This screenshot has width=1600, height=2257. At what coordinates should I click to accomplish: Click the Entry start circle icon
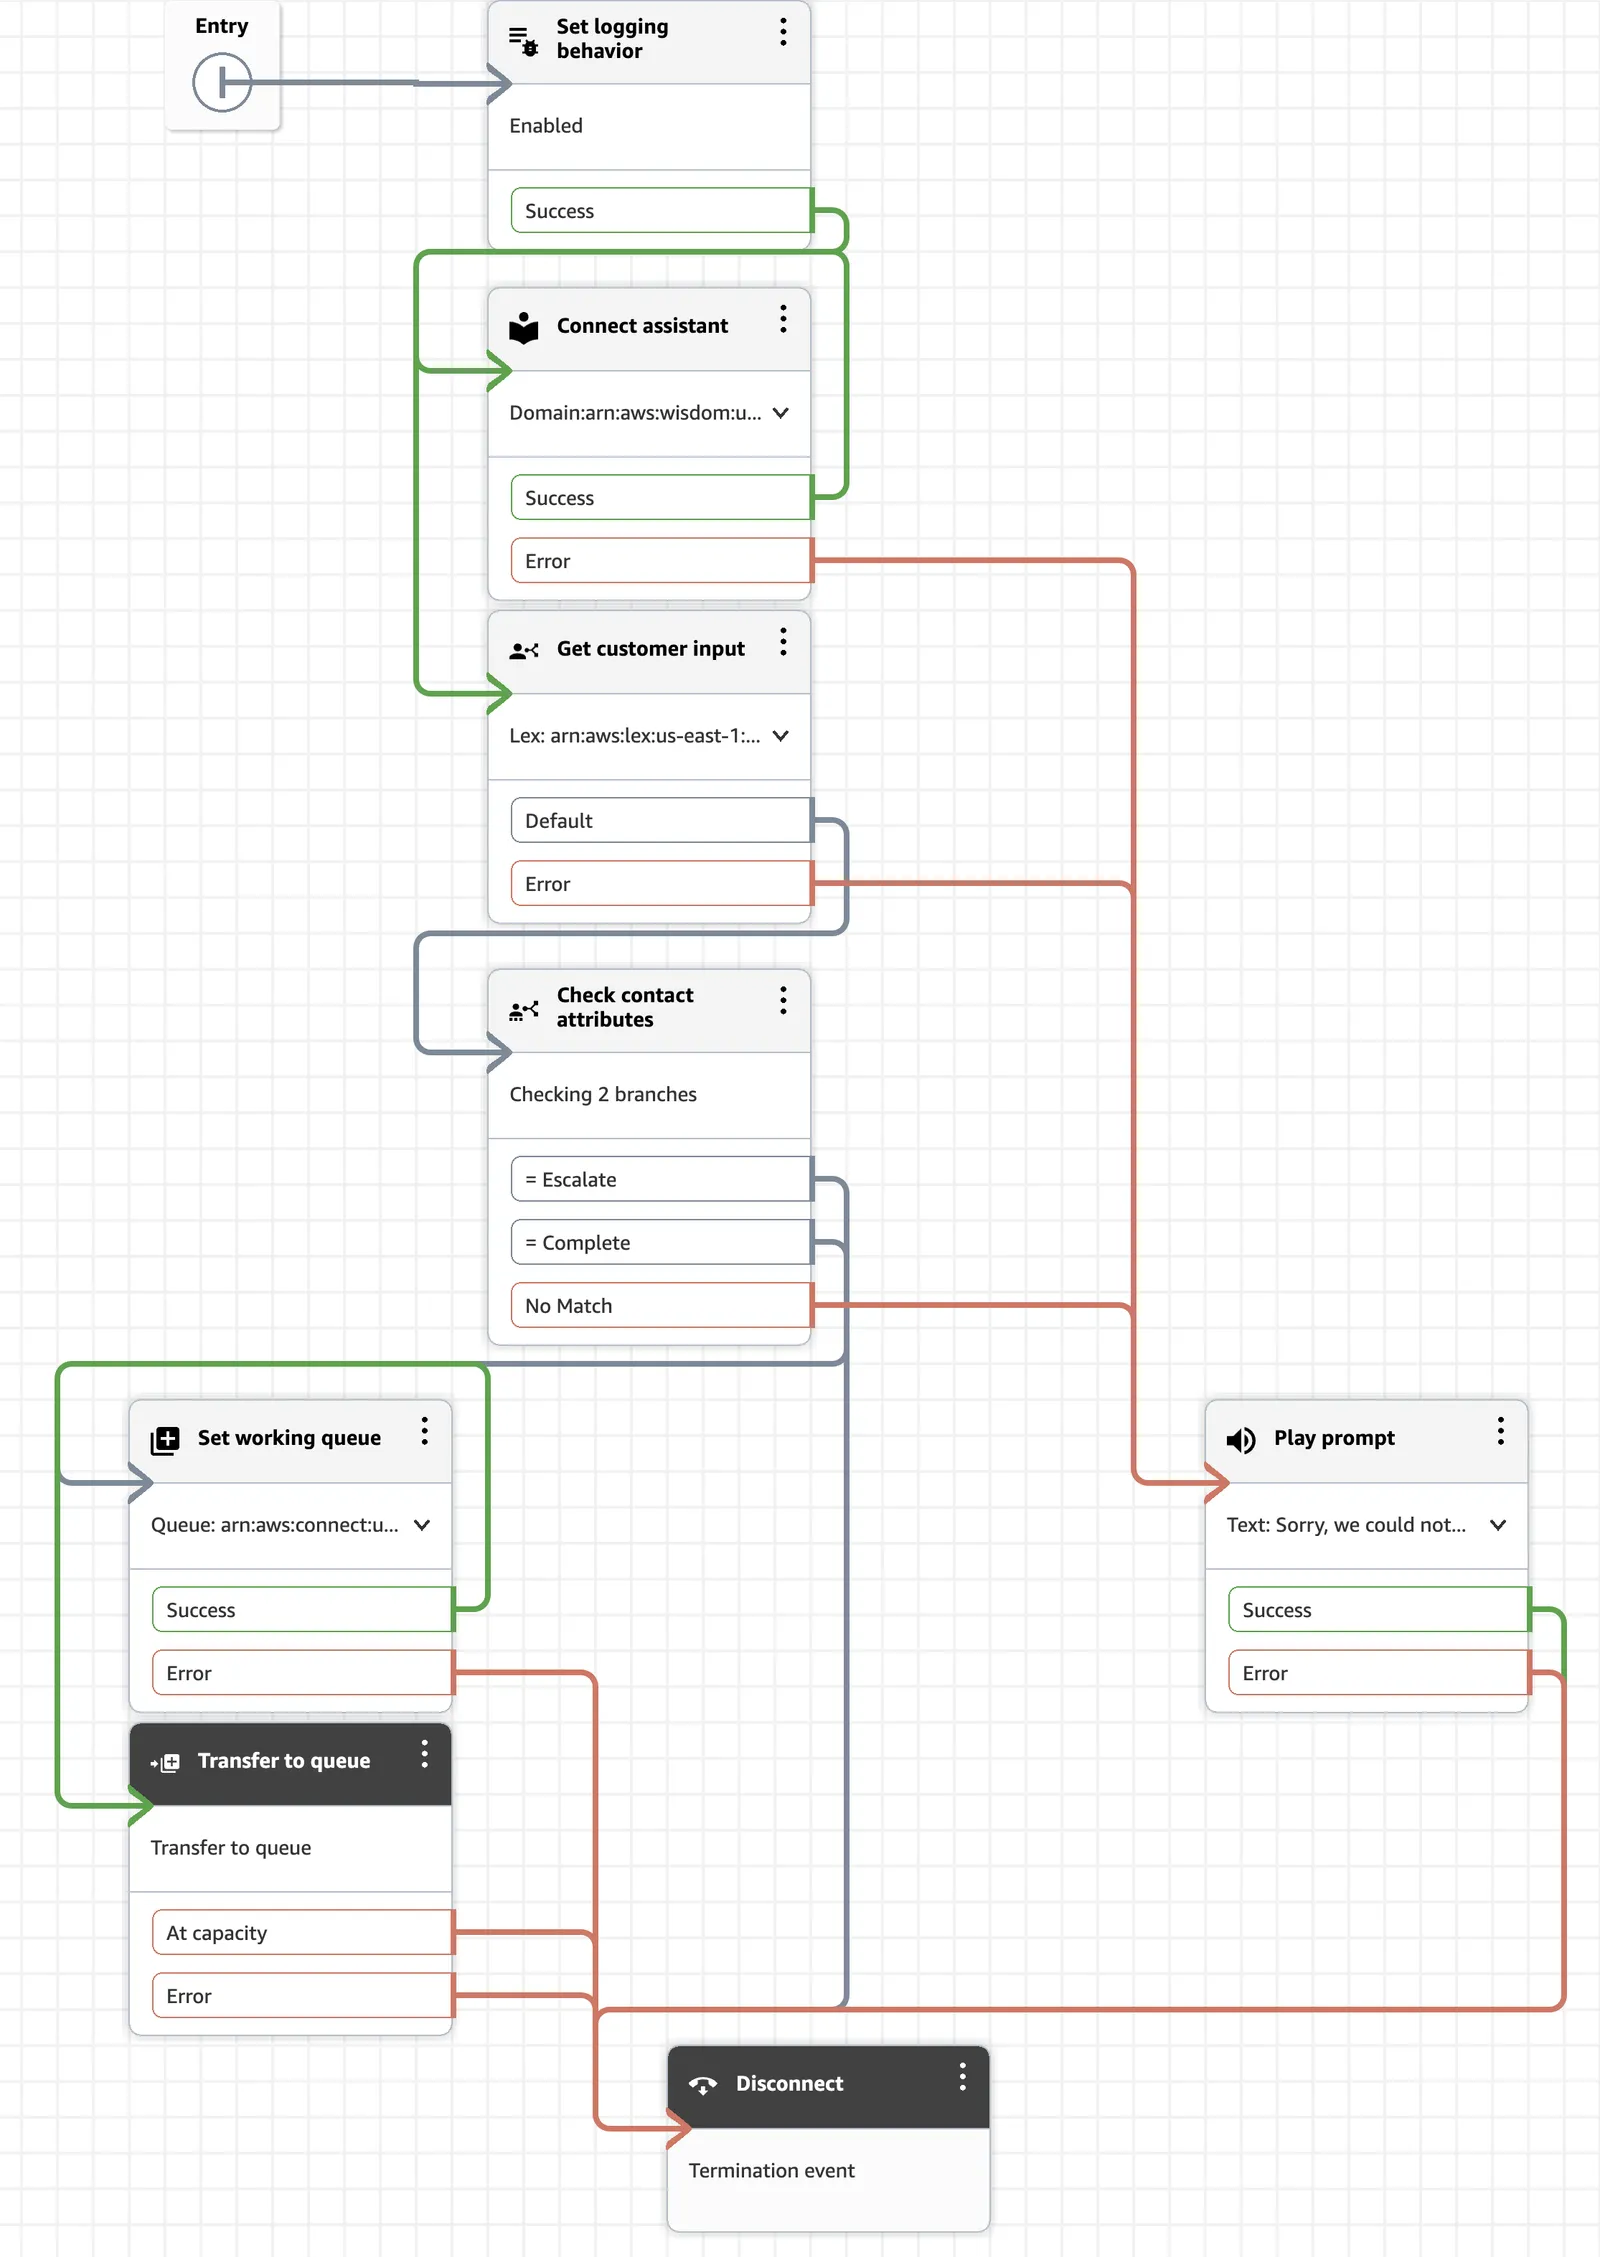pyautogui.click(x=222, y=83)
